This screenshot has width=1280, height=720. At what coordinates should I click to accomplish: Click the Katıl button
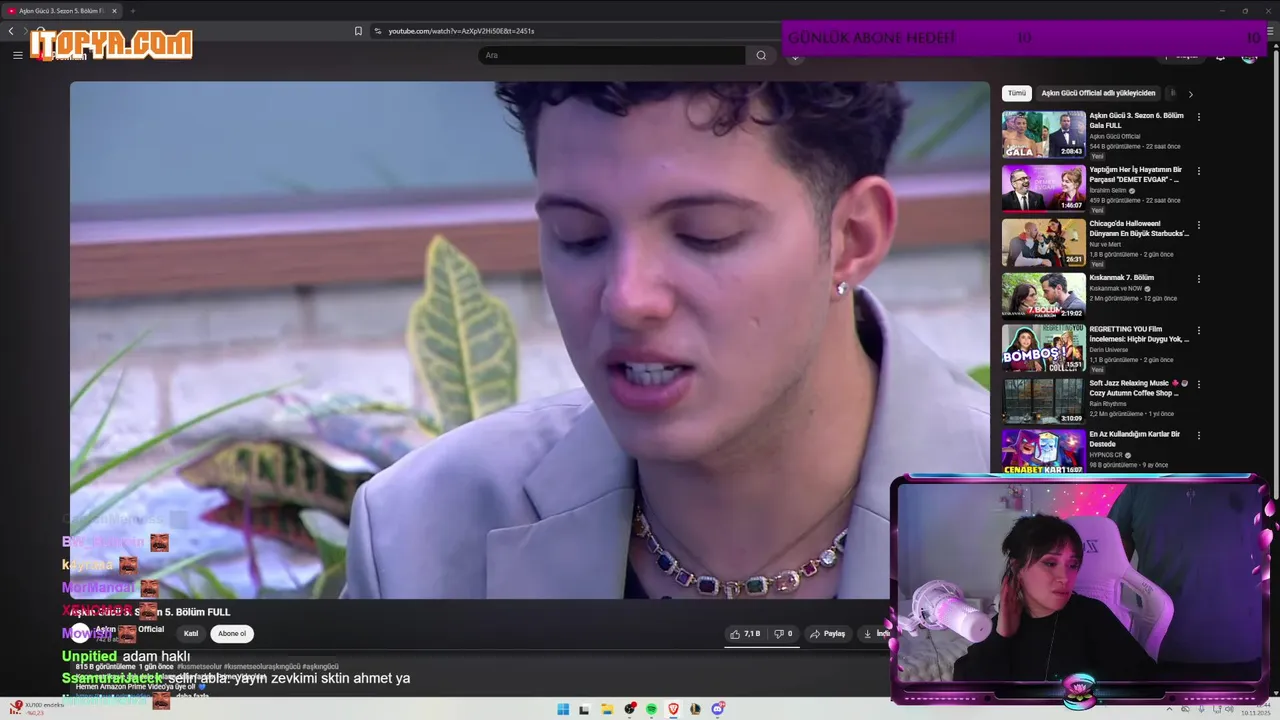coord(191,633)
